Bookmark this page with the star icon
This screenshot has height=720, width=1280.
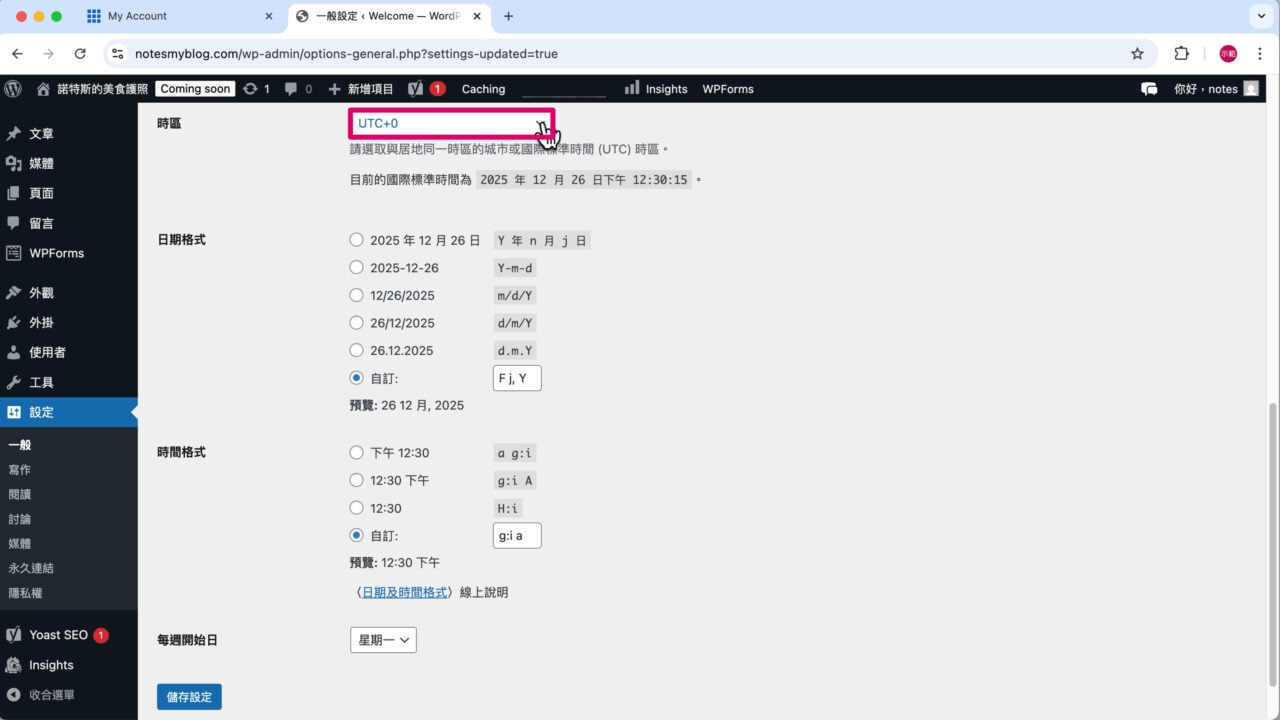[1137, 54]
